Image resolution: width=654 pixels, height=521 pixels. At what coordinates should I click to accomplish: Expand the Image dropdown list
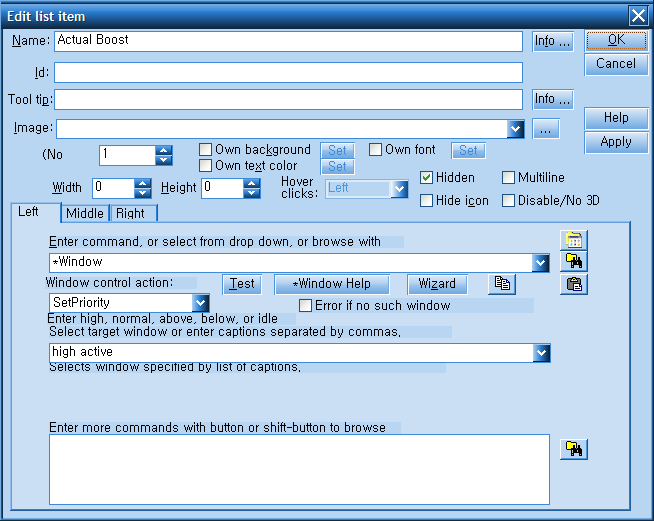[516, 129]
